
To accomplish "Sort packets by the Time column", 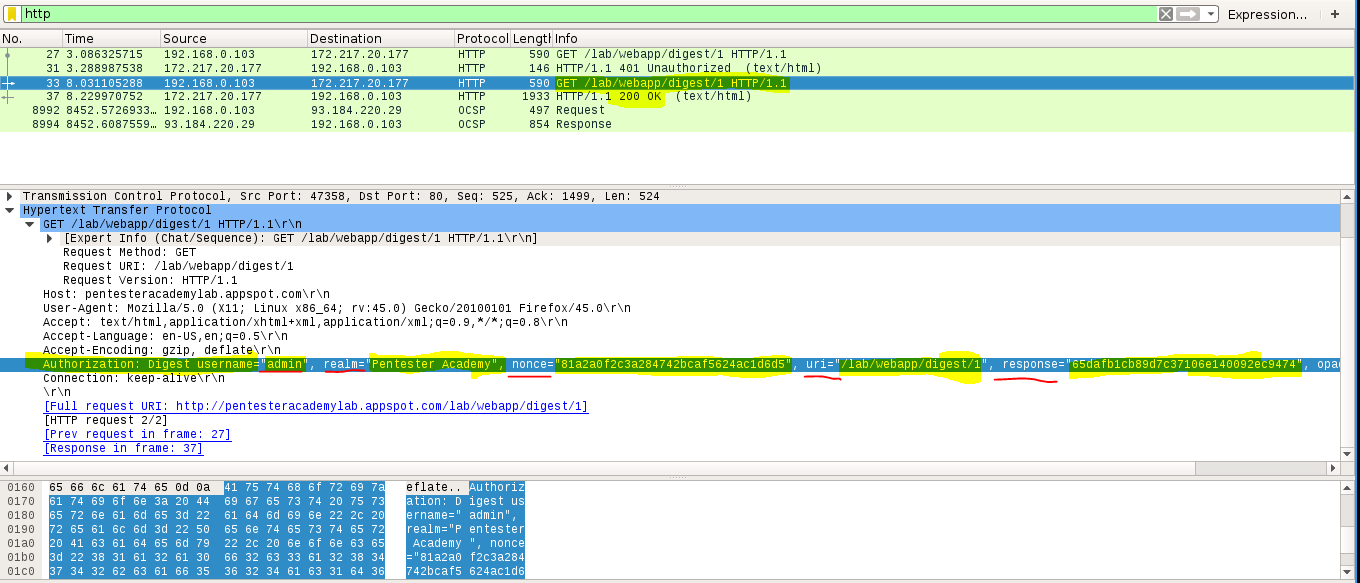I will click(x=110, y=38).
